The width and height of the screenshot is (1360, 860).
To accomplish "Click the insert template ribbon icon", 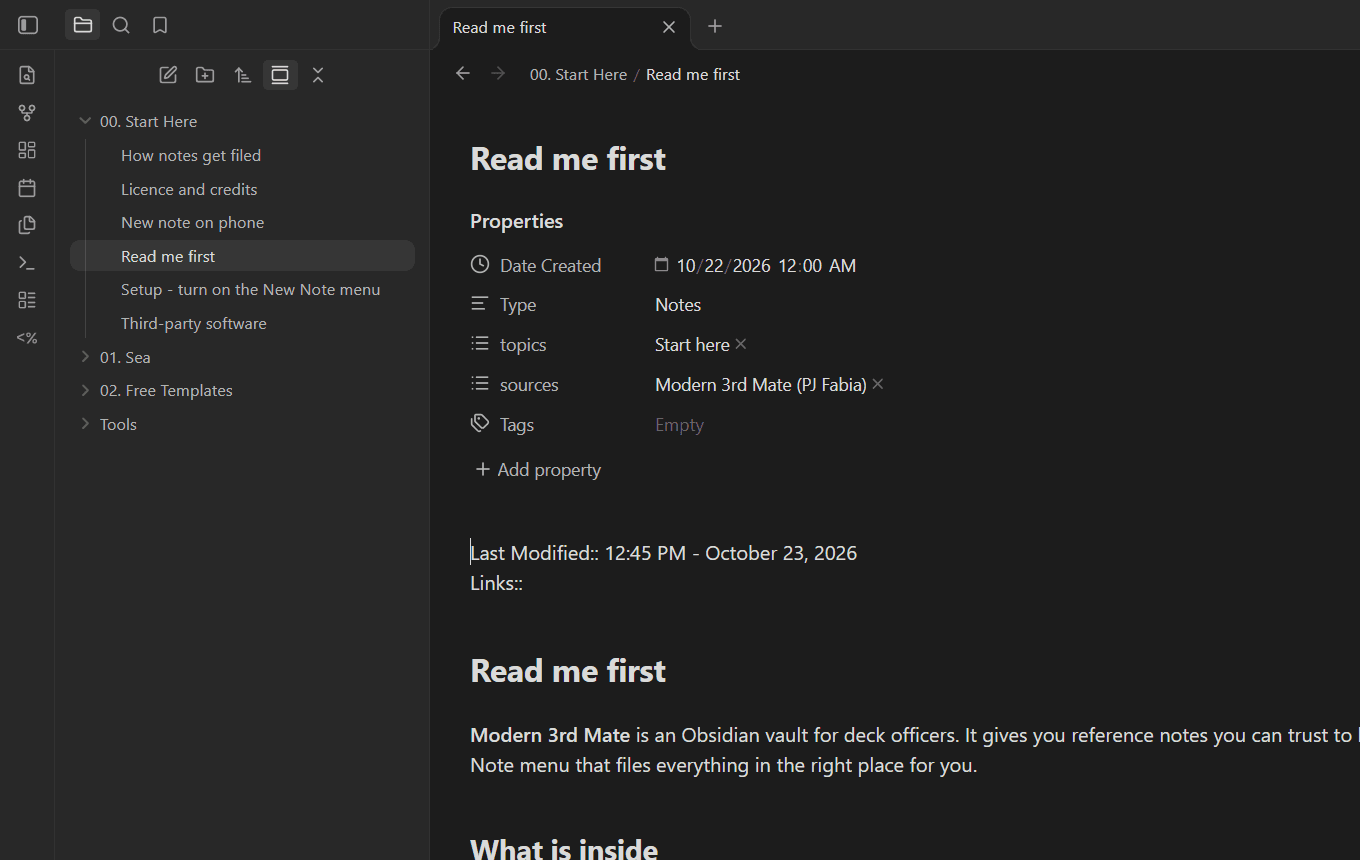I will (27, 225).
